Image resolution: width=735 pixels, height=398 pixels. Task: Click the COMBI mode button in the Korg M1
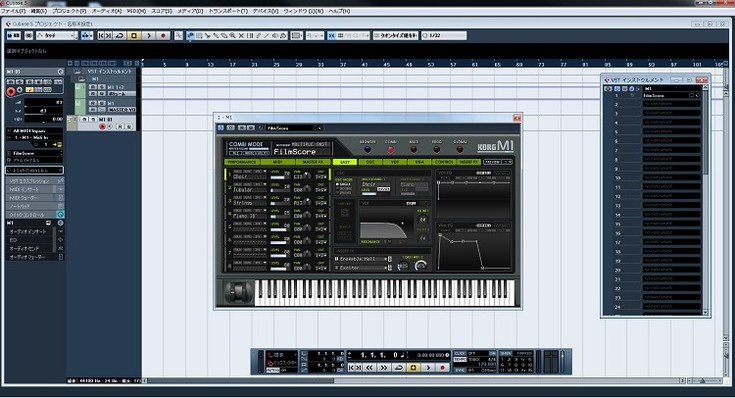click(x=390, y=150)
